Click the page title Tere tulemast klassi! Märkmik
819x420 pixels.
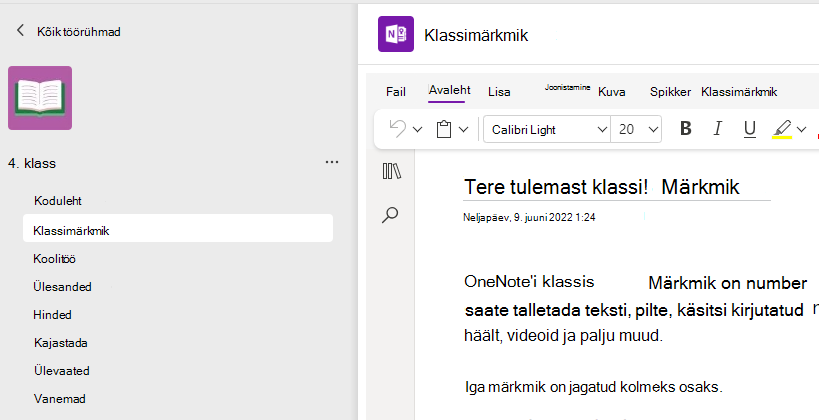pyautogui.click(x=602, y=186)
